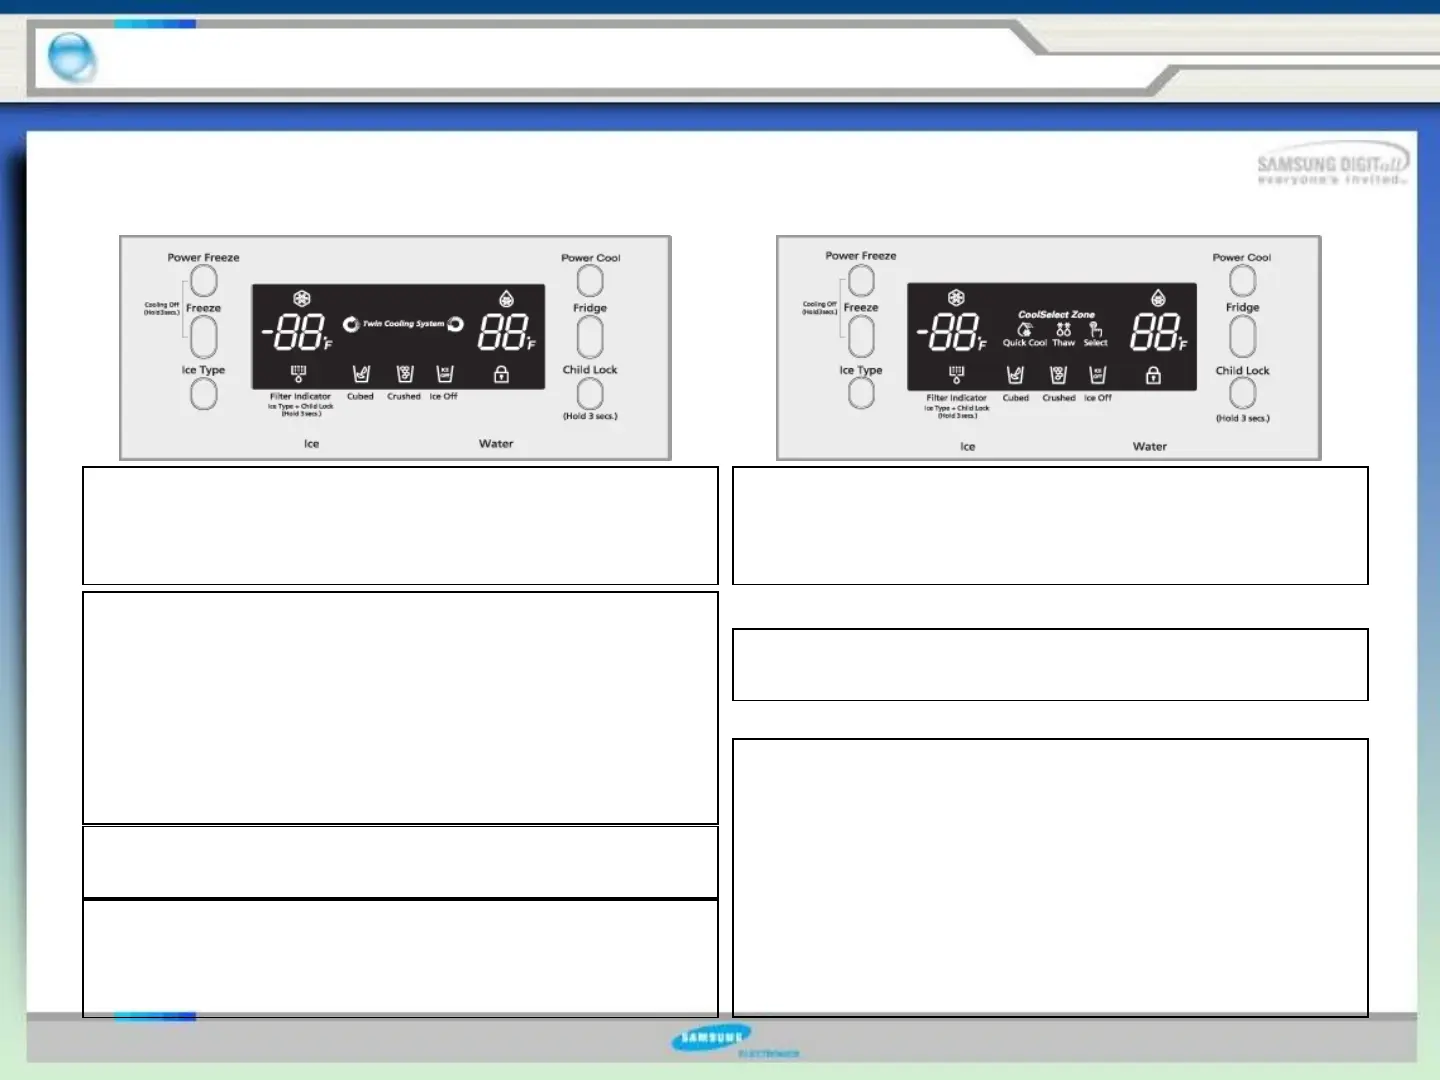
Task: Click Ice Off icon on Twin Cooling panel
Action: 445,374
